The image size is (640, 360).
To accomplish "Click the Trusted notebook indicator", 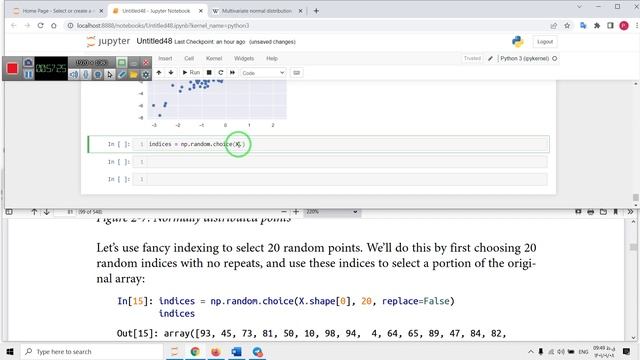I will 472,58.
